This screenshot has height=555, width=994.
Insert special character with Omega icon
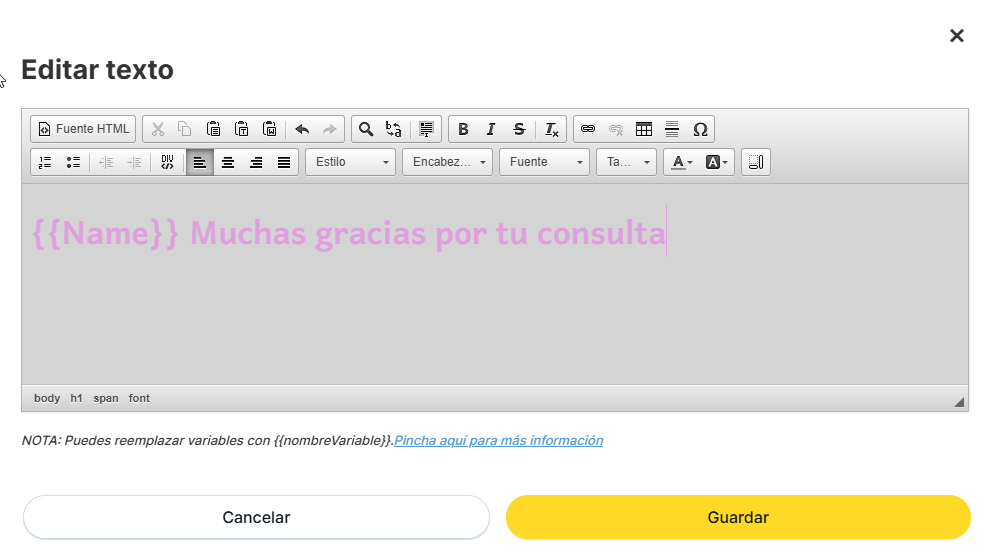(x=700, y=129)
